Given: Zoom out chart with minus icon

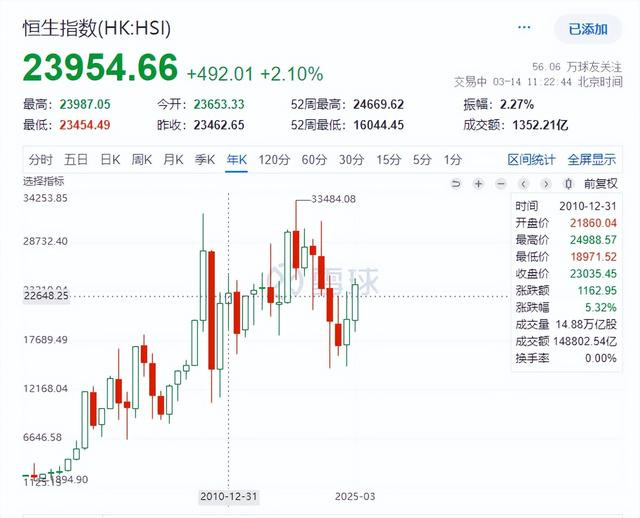Looking at the screenshot, I should pos(501,184).
